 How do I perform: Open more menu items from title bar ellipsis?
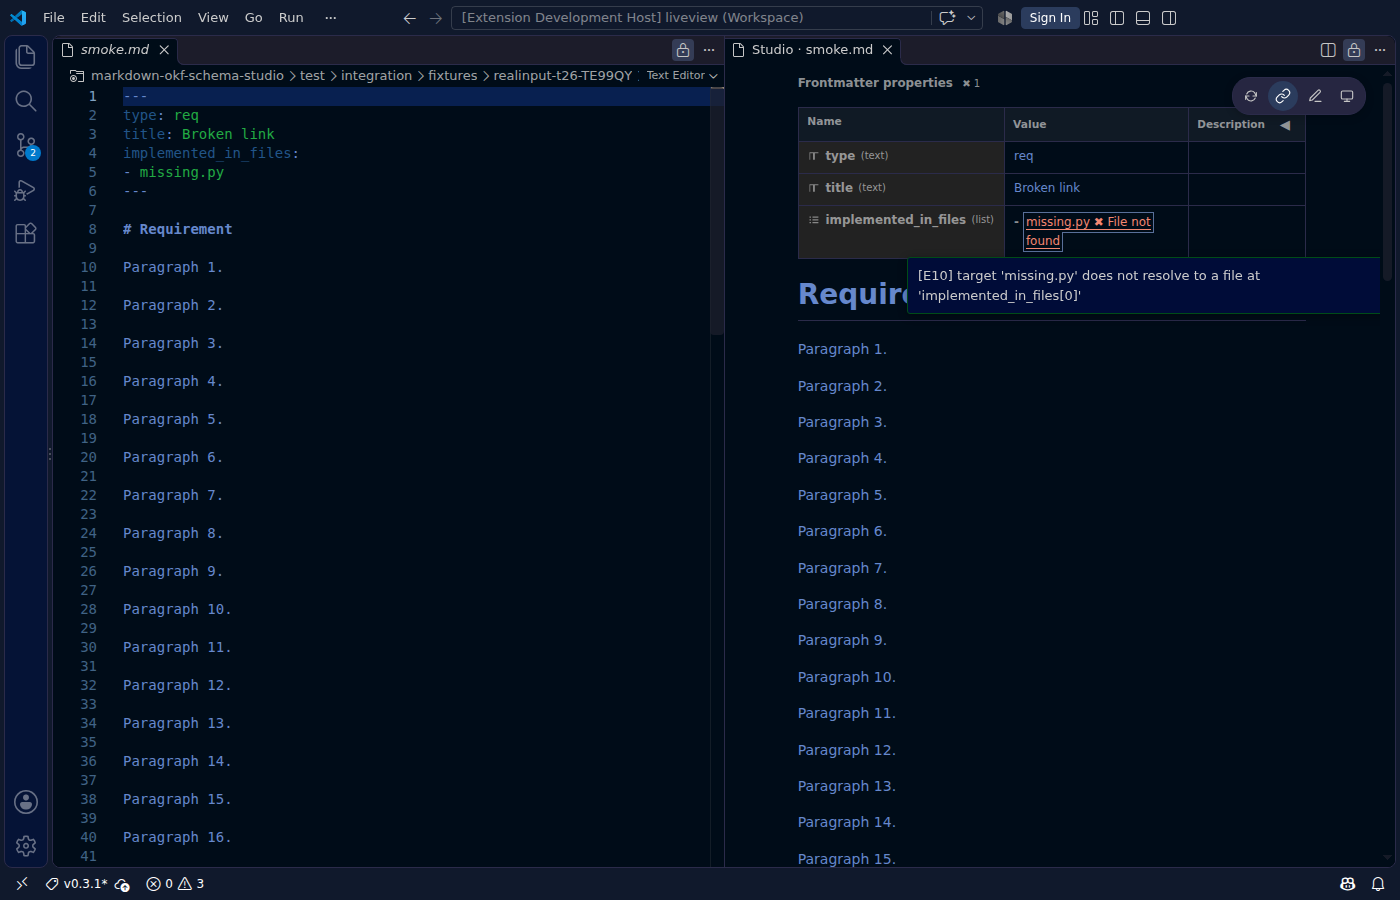point(331,18)
